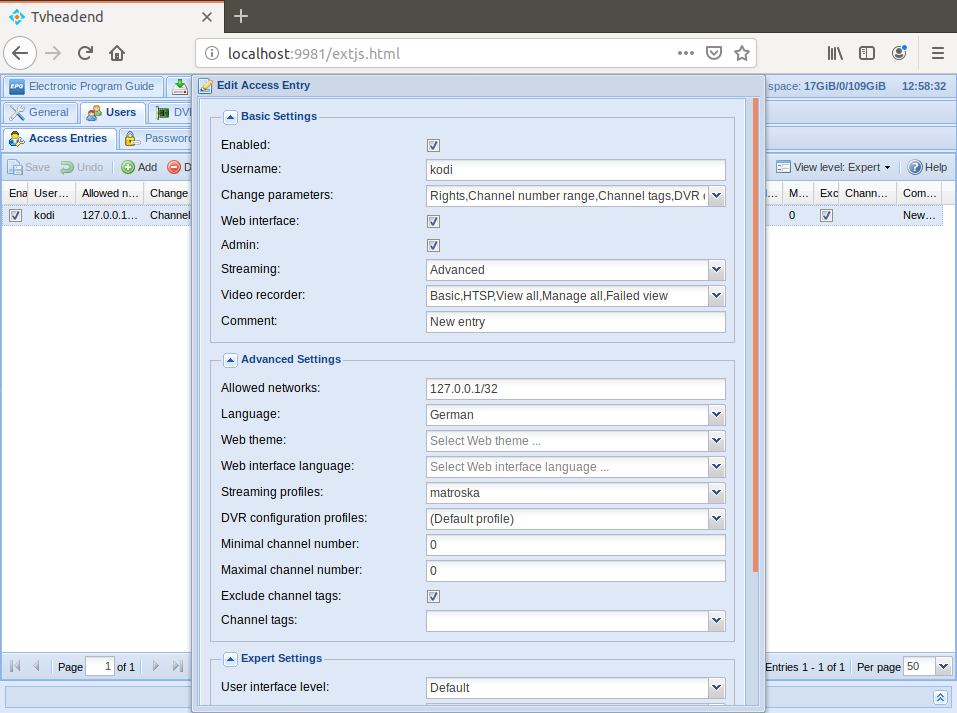This screenshot has width=957, height=713.
Task: Go to the last grid page
Action: click(x=178, y=666)
